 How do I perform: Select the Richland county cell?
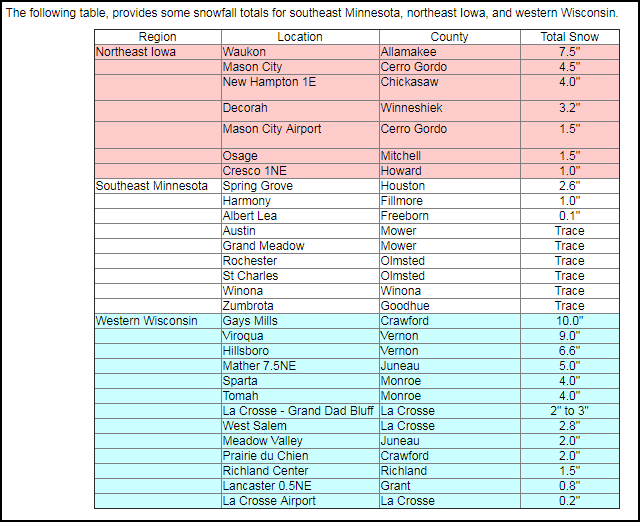(449, 471)
